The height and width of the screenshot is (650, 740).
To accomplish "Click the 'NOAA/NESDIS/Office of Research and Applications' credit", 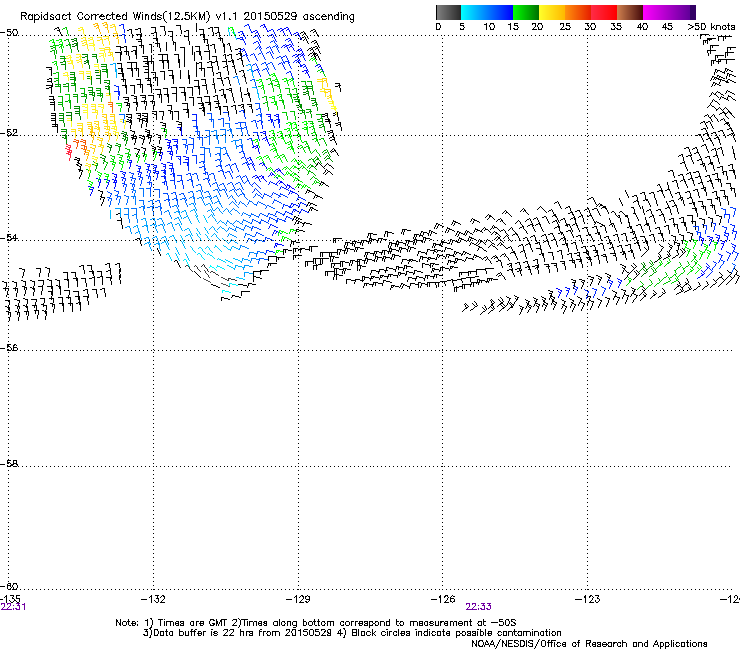I will coord(589,644).
